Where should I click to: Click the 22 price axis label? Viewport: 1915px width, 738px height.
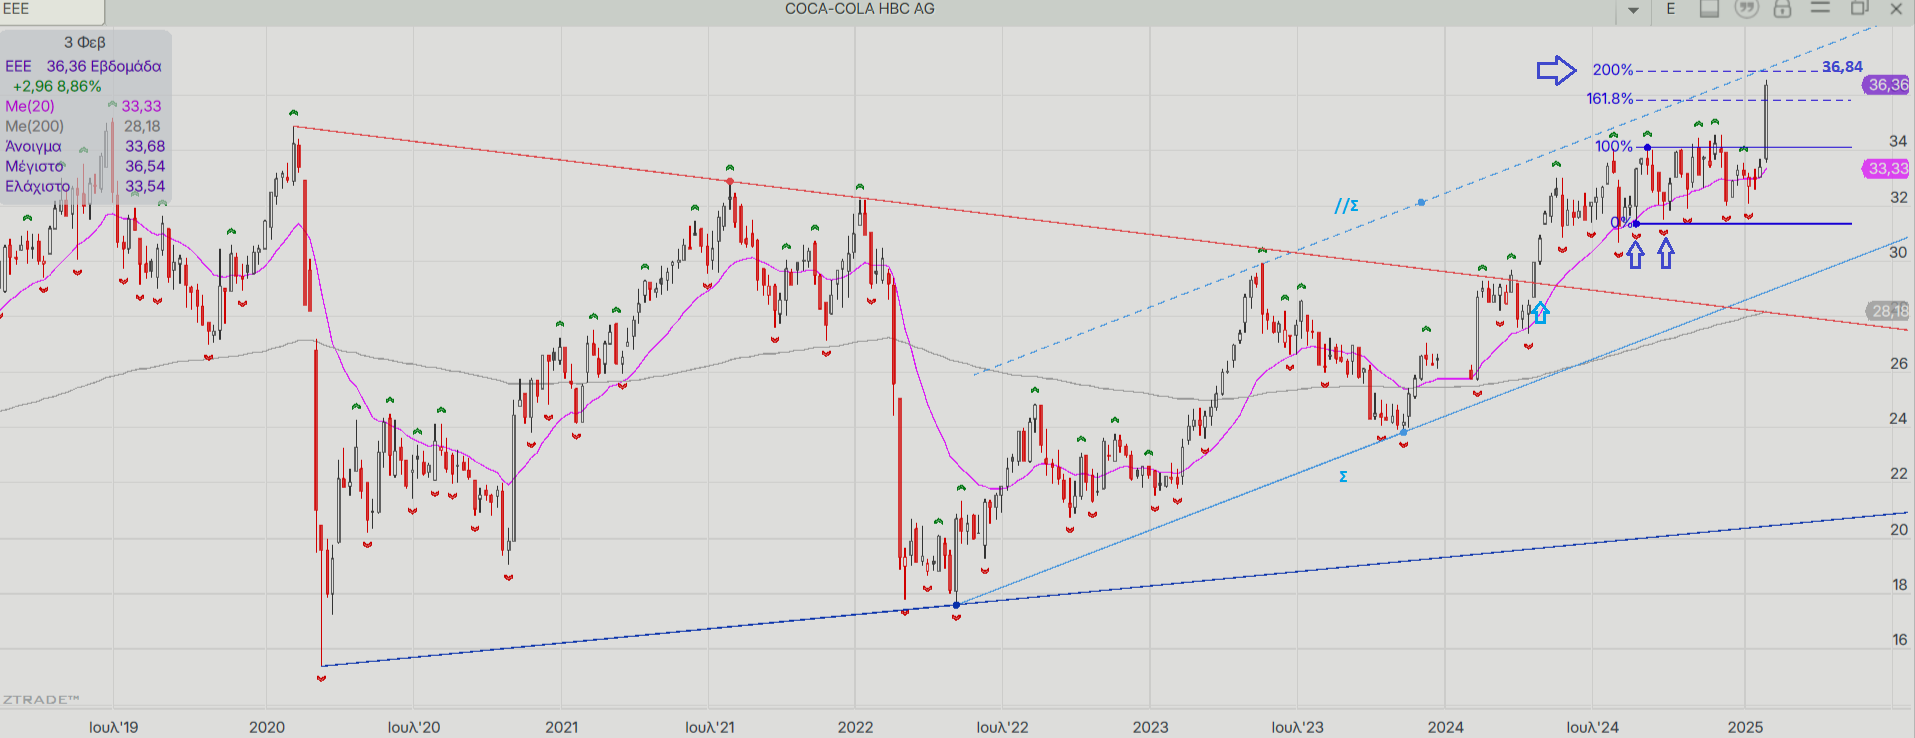[x=1898, y=473]
